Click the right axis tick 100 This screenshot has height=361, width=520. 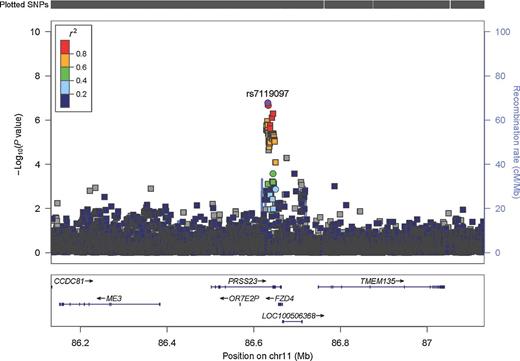502,32
